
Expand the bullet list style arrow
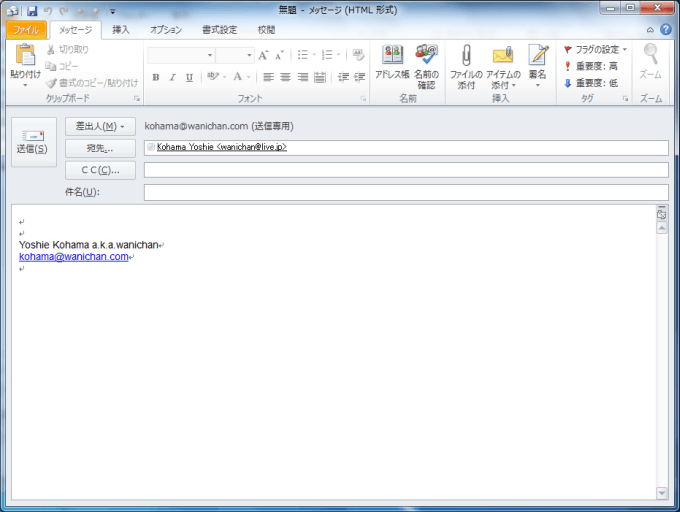point(314,55)
